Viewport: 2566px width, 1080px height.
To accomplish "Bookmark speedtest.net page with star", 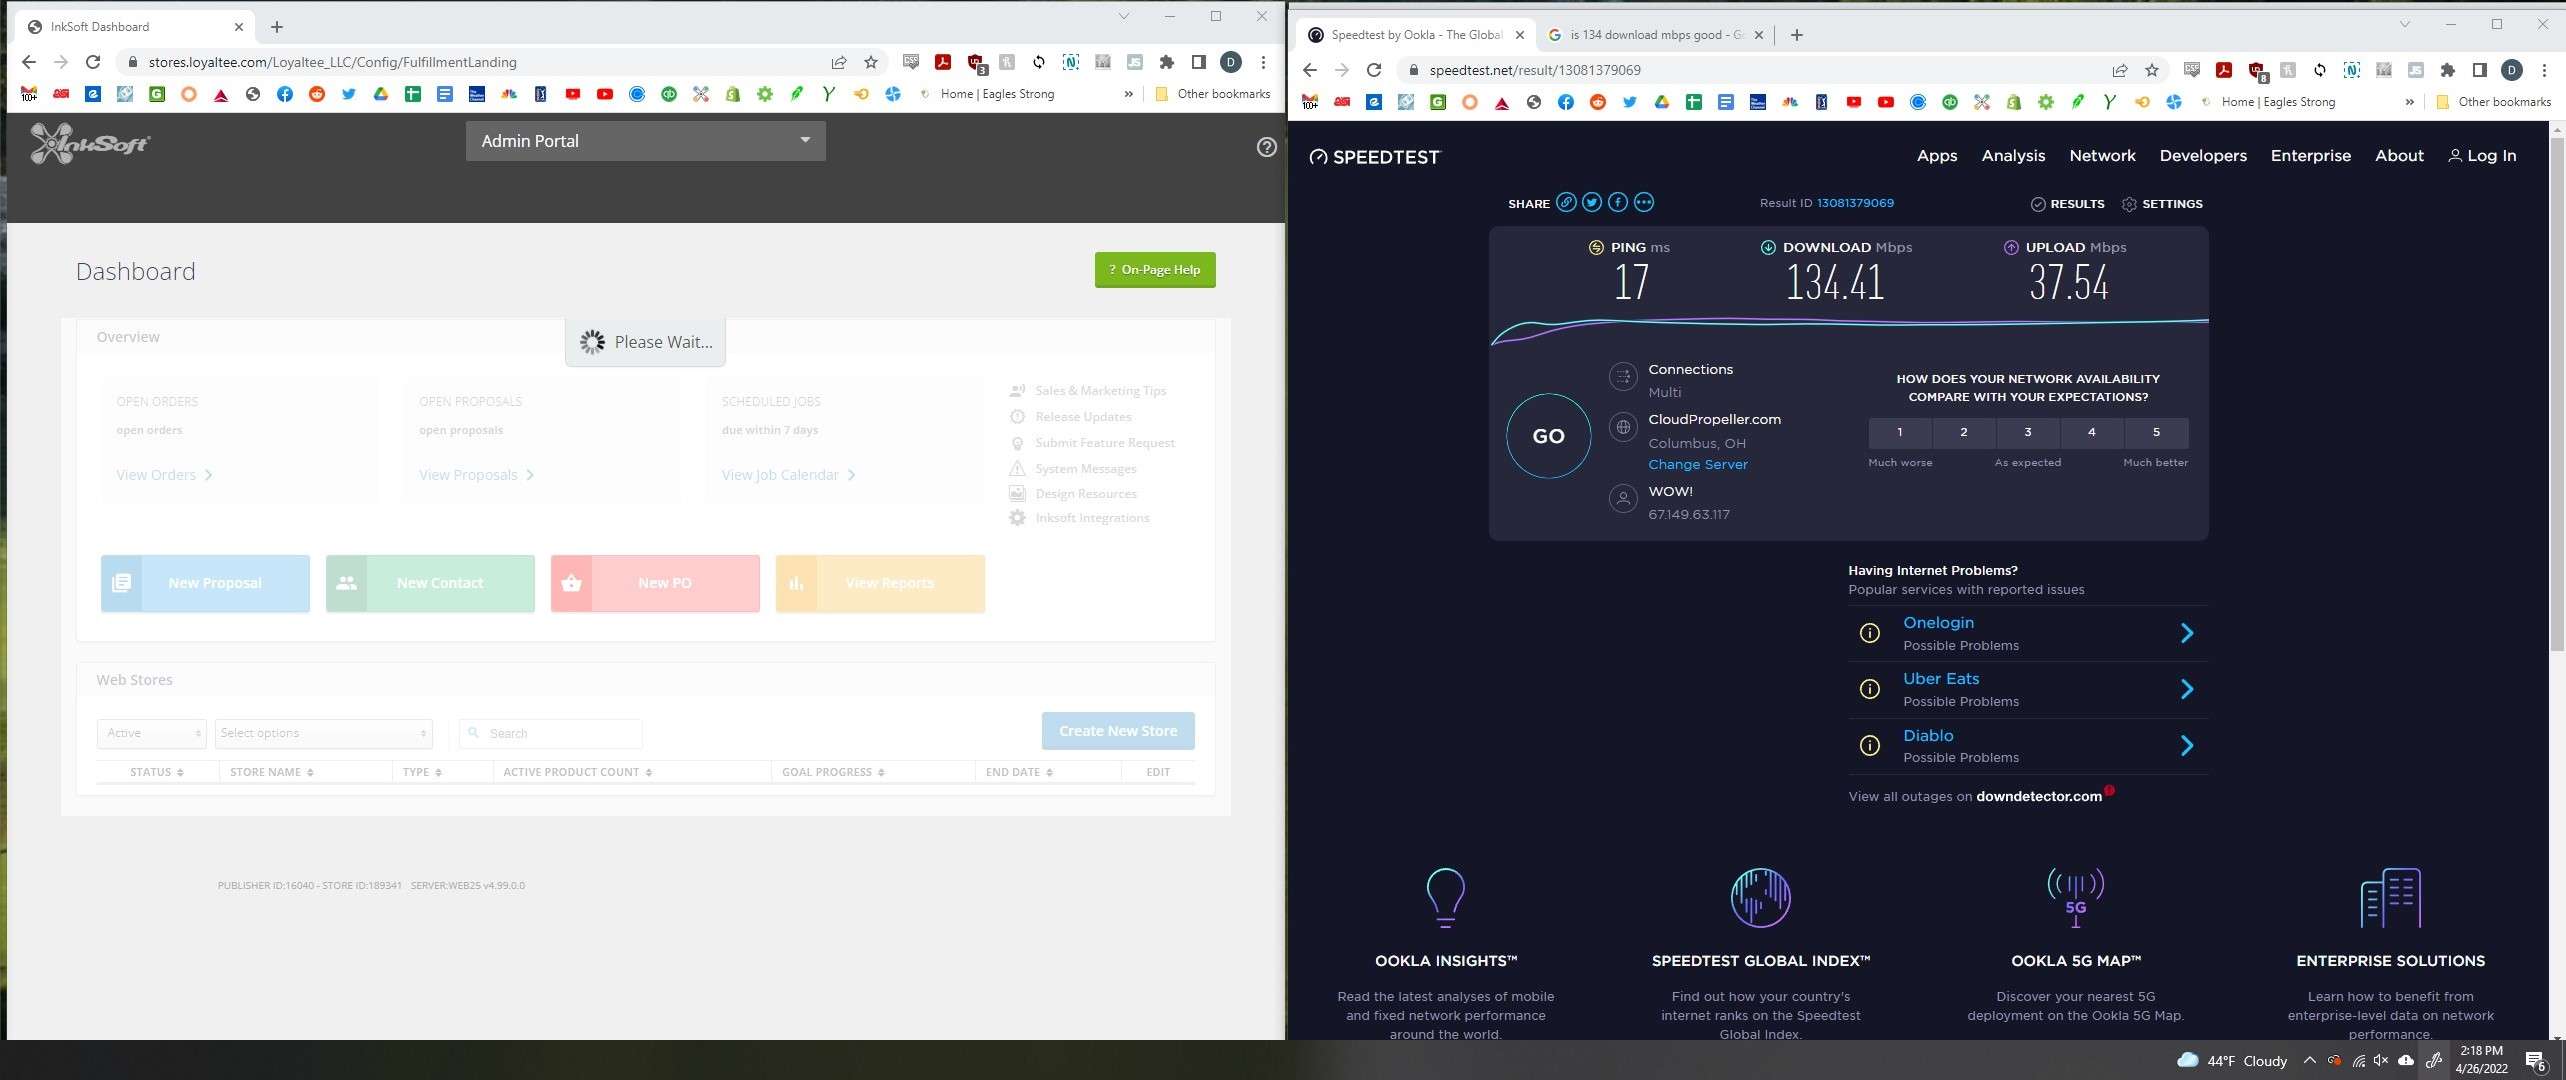I will coord(2152,70).
